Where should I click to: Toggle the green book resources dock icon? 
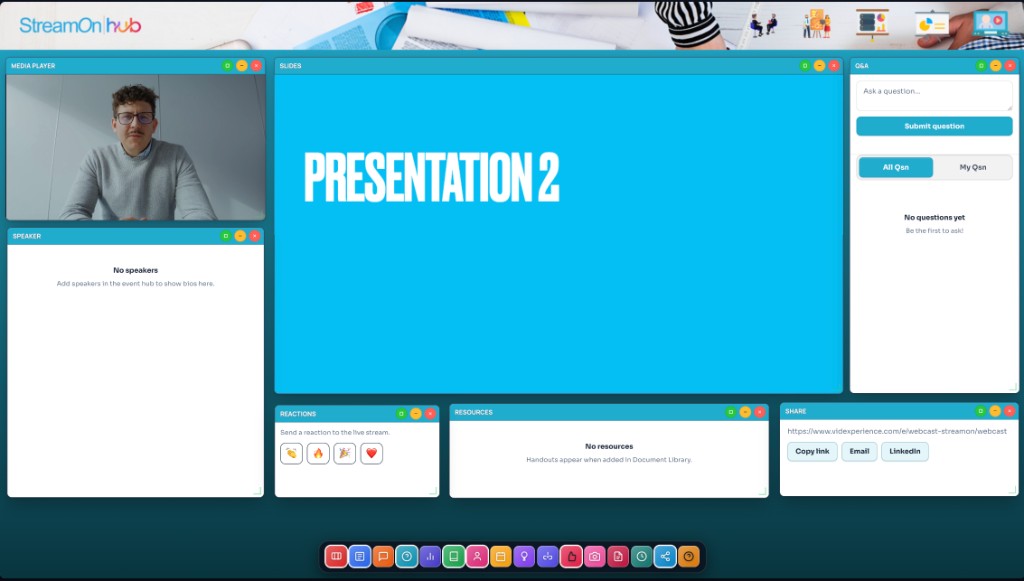454,556
